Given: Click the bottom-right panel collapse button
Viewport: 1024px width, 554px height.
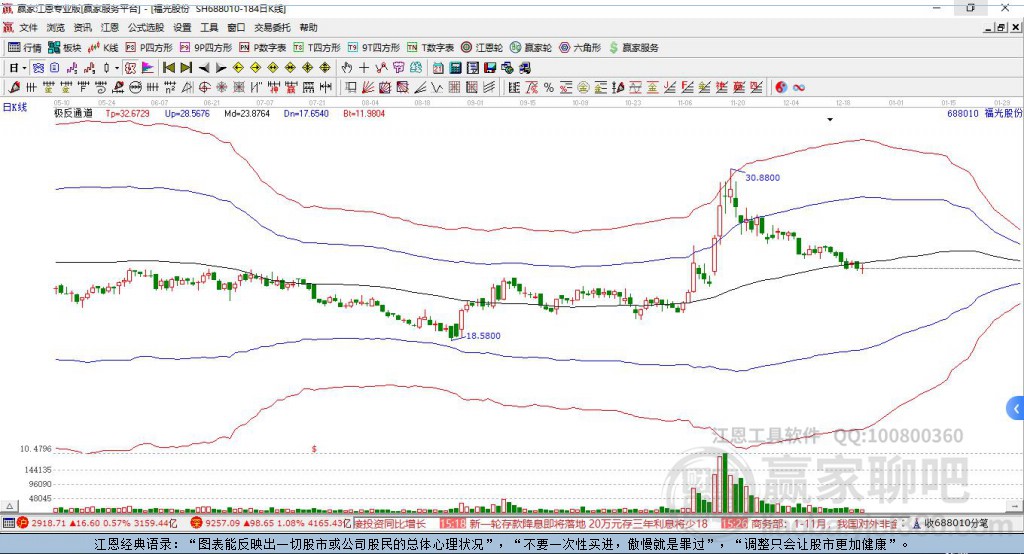Looking at the screenshot, I should click(1014, 506).
